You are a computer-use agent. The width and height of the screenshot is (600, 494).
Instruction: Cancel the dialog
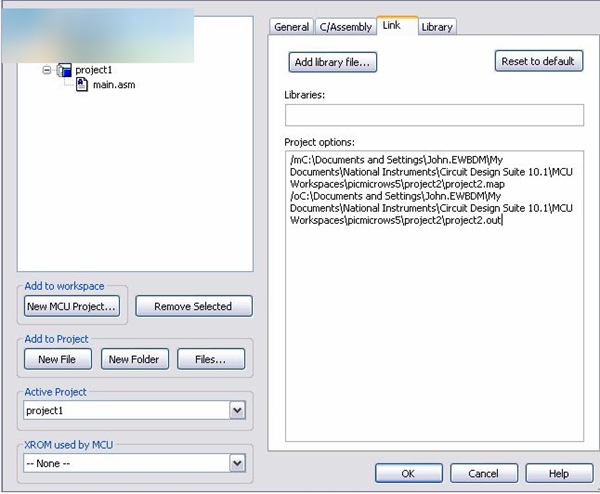tap(484, 473)
